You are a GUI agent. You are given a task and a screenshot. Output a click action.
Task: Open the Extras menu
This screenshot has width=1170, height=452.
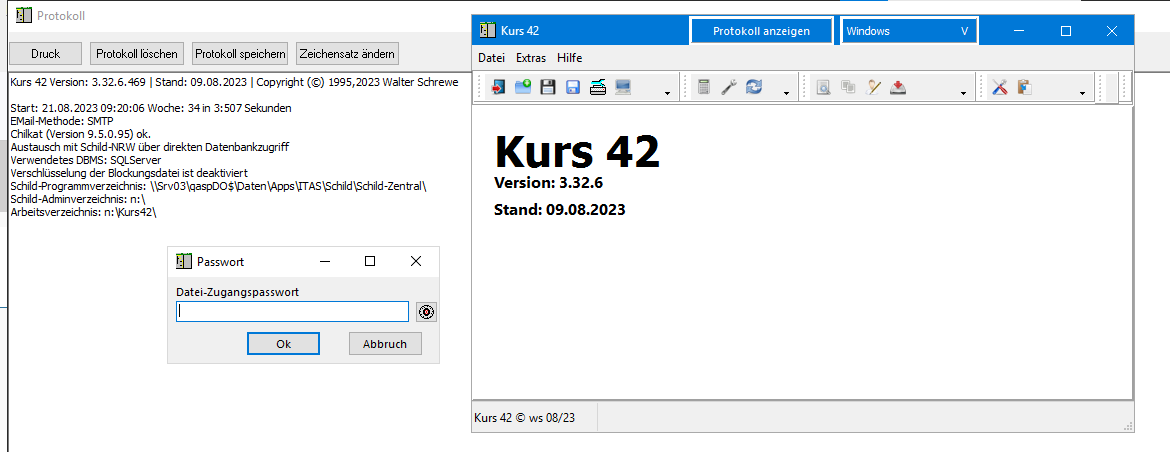(531, 58)
